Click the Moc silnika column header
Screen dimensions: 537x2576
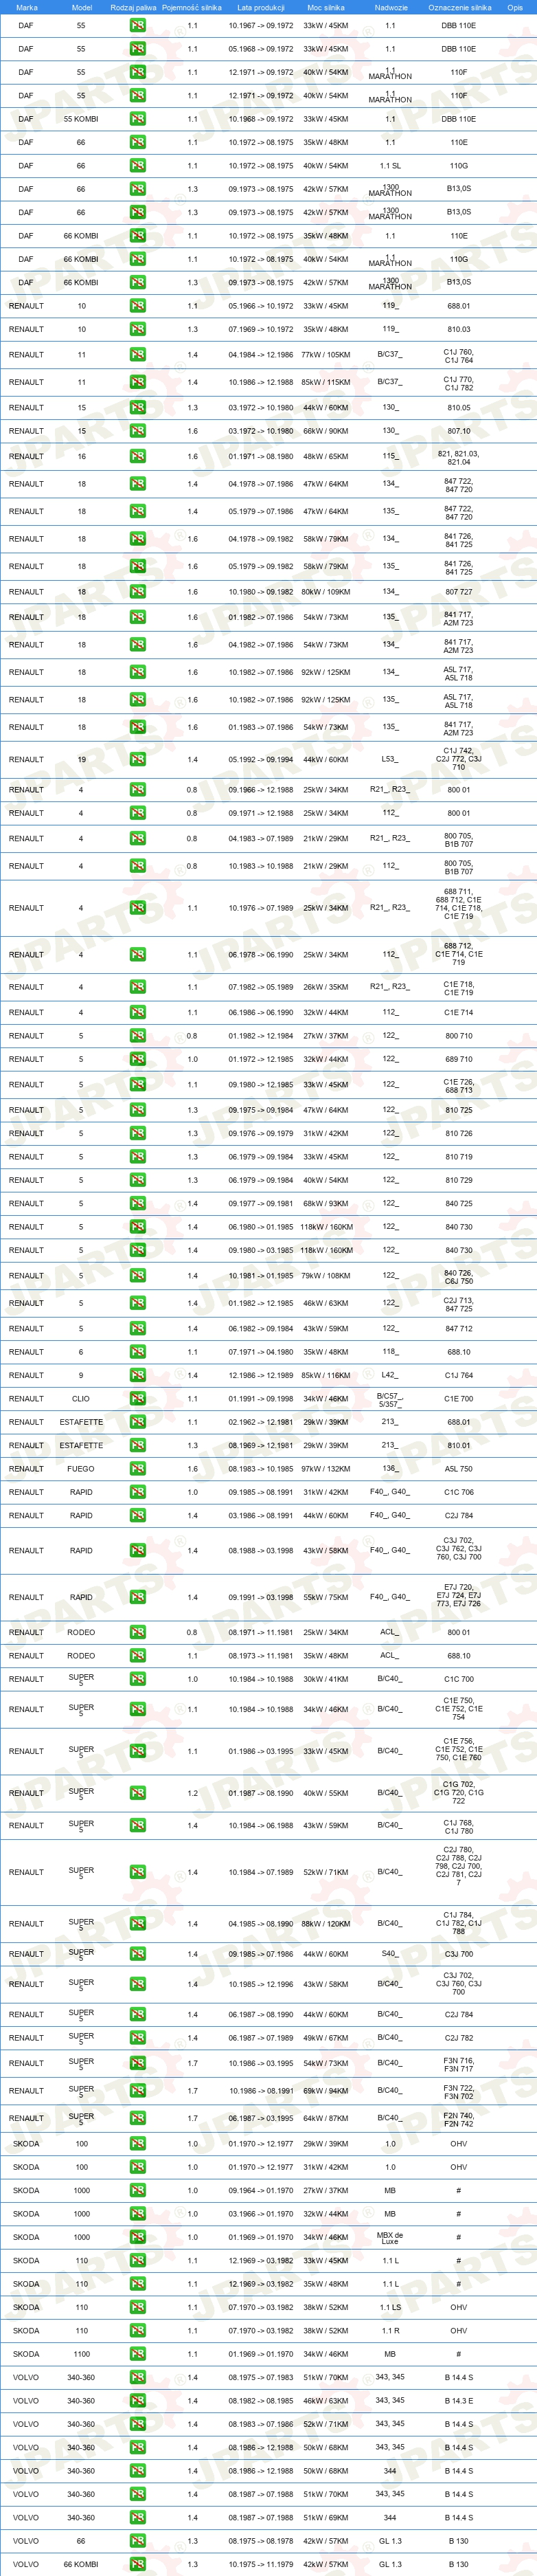(x=326, y=7)
